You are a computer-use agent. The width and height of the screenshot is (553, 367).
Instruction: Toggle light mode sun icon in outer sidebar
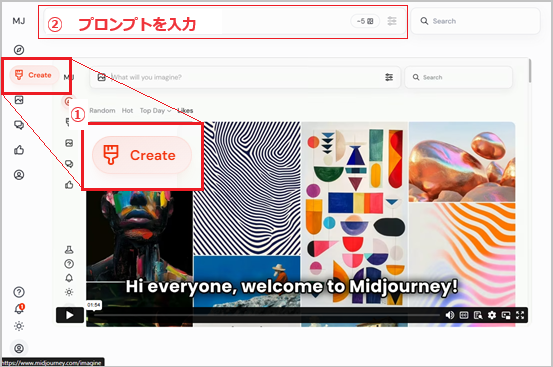19,326
